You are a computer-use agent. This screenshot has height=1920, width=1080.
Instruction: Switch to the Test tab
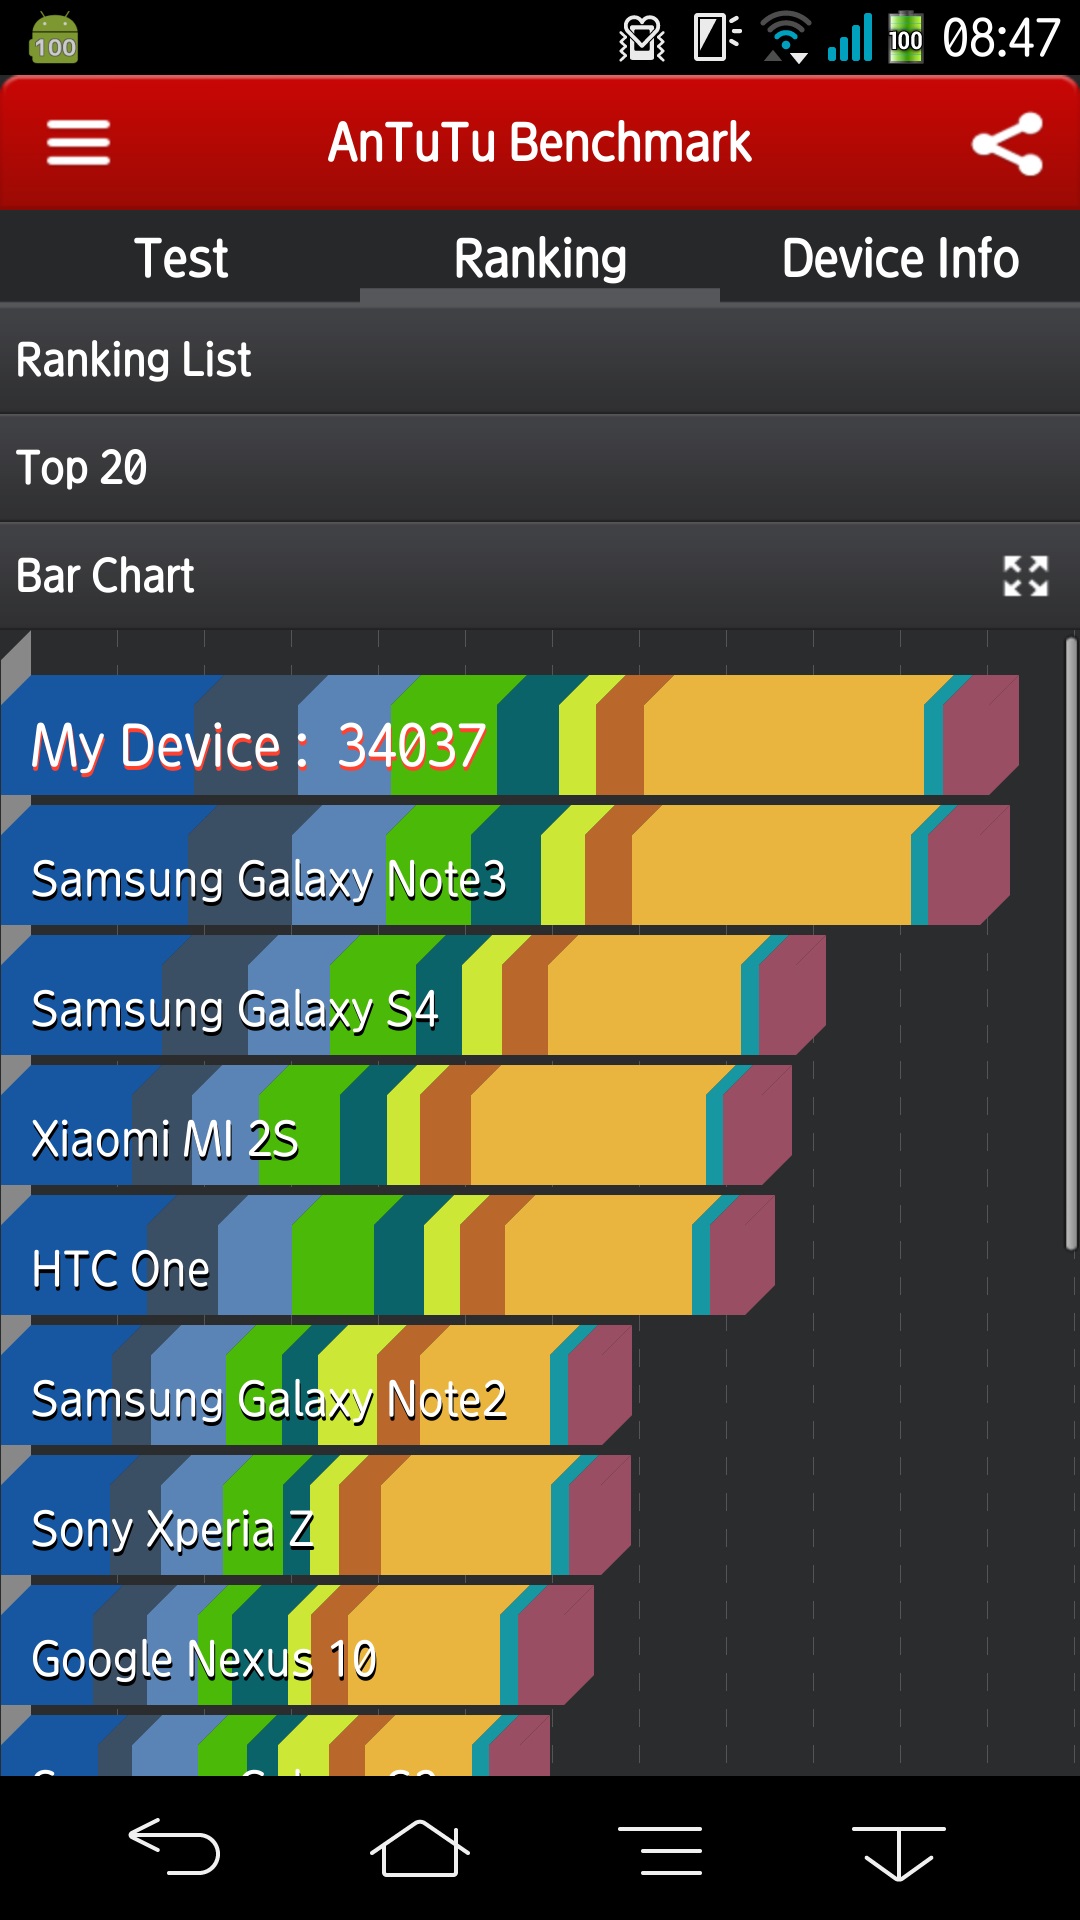click(x=181, y=258)
